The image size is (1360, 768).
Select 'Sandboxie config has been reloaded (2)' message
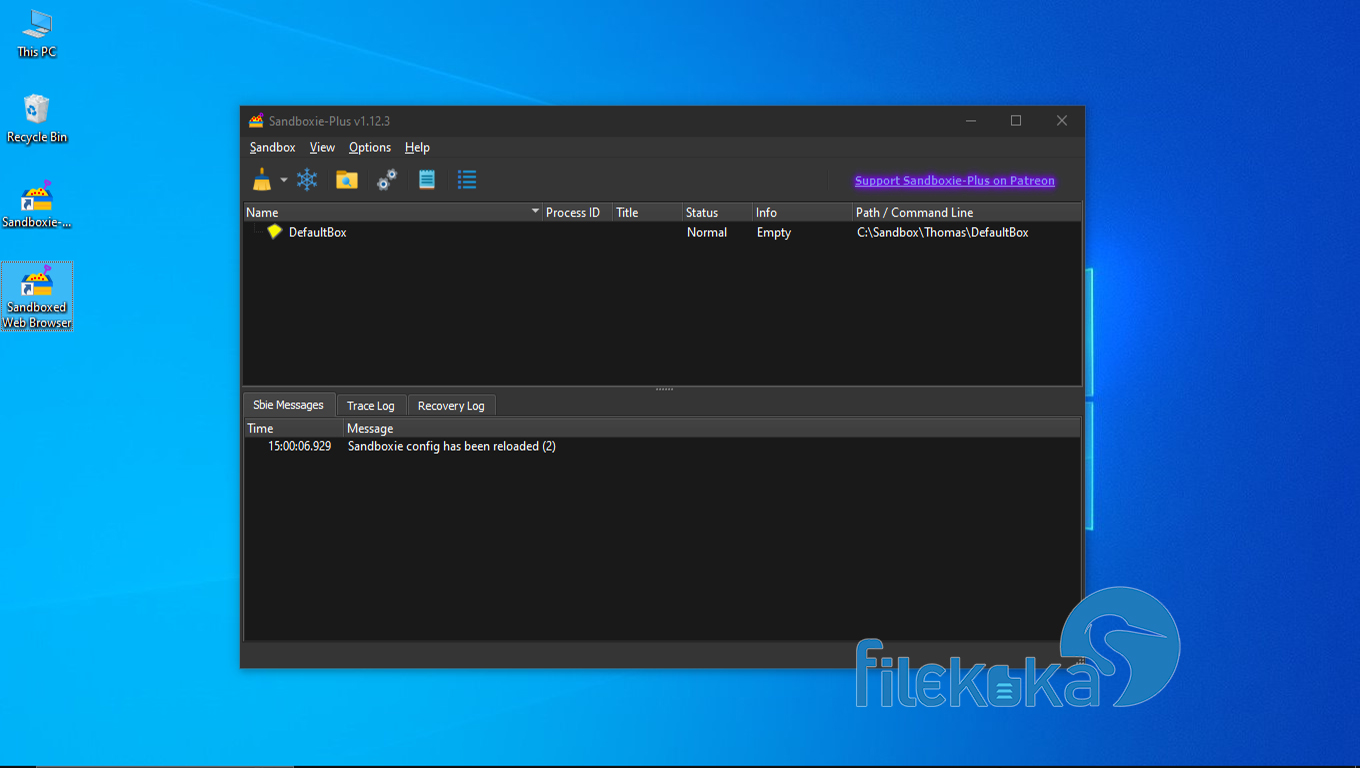(452, 446)
